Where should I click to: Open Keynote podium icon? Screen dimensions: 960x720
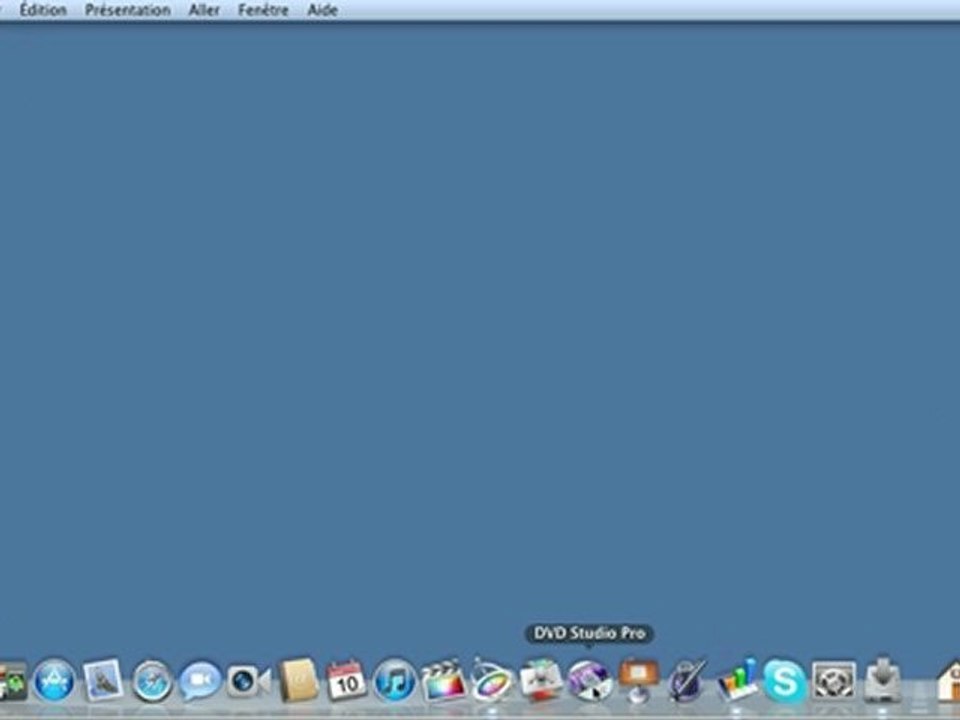638,680
